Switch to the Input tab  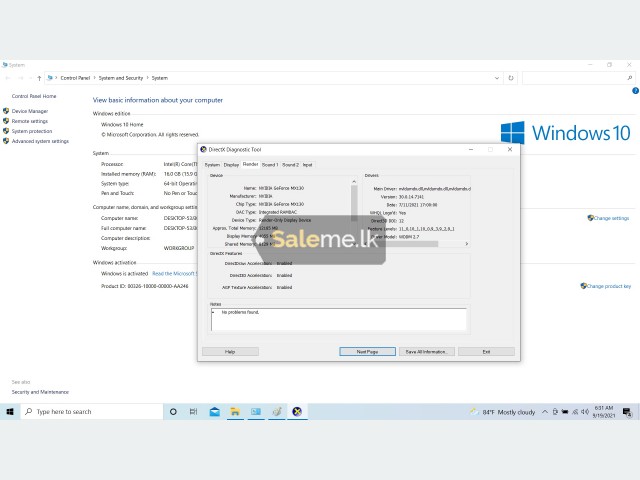[307, 165]
